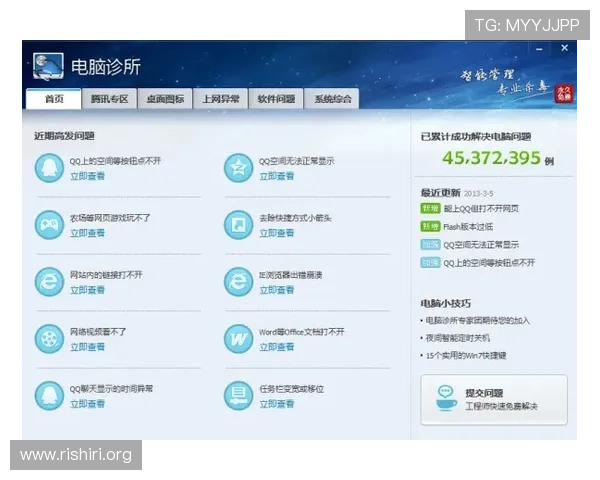The height and width of the screenshot is (480, 600).
Task: Click the shortcut arrow icon for 去除快捷方式小箭头
Action: 238,225
